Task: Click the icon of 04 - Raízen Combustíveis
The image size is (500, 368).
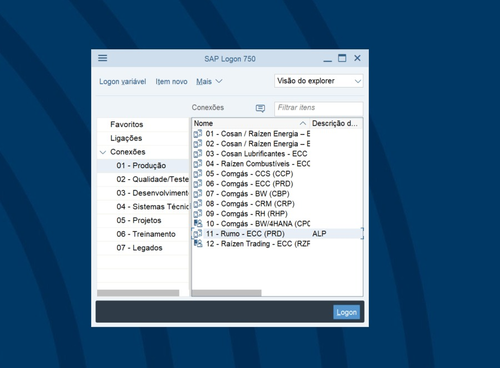Action: click(198, 164)
